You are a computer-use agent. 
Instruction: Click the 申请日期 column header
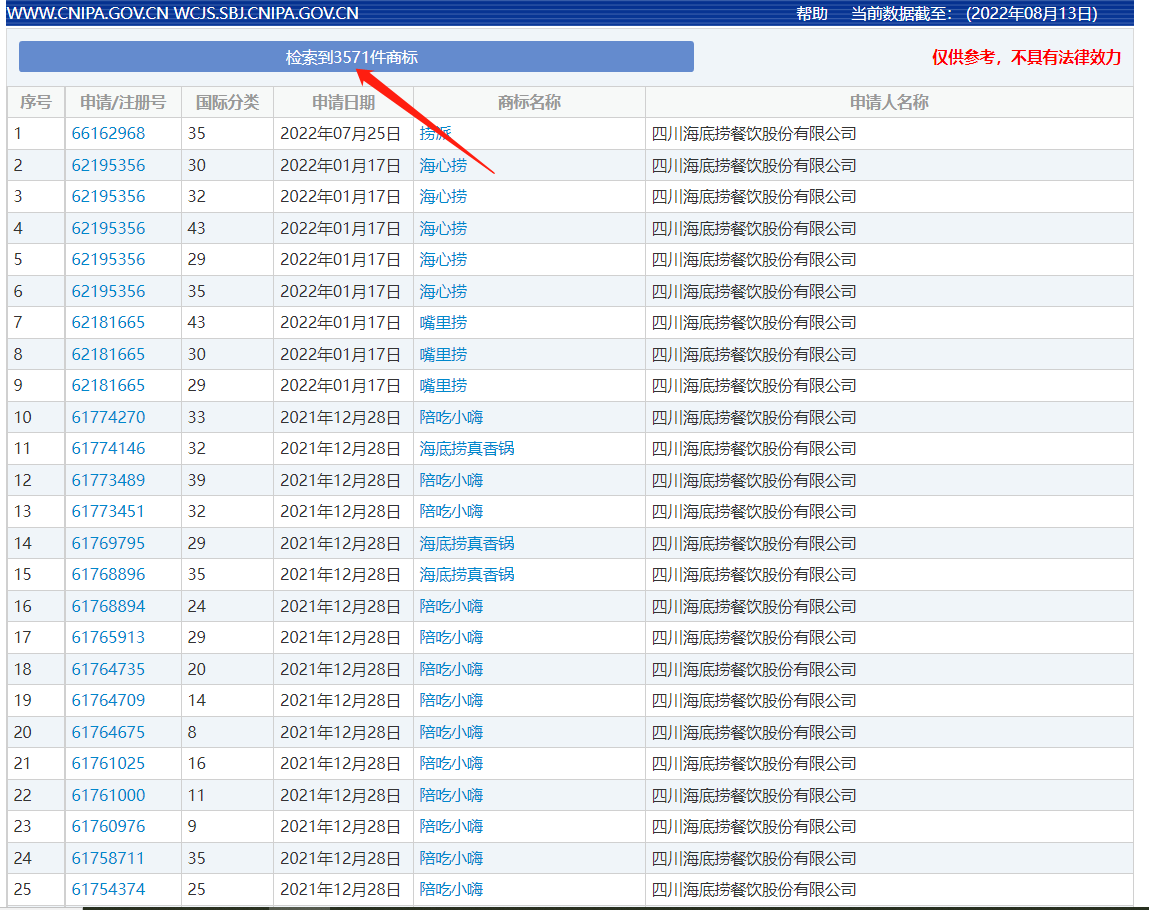click(x=343, y=102)
